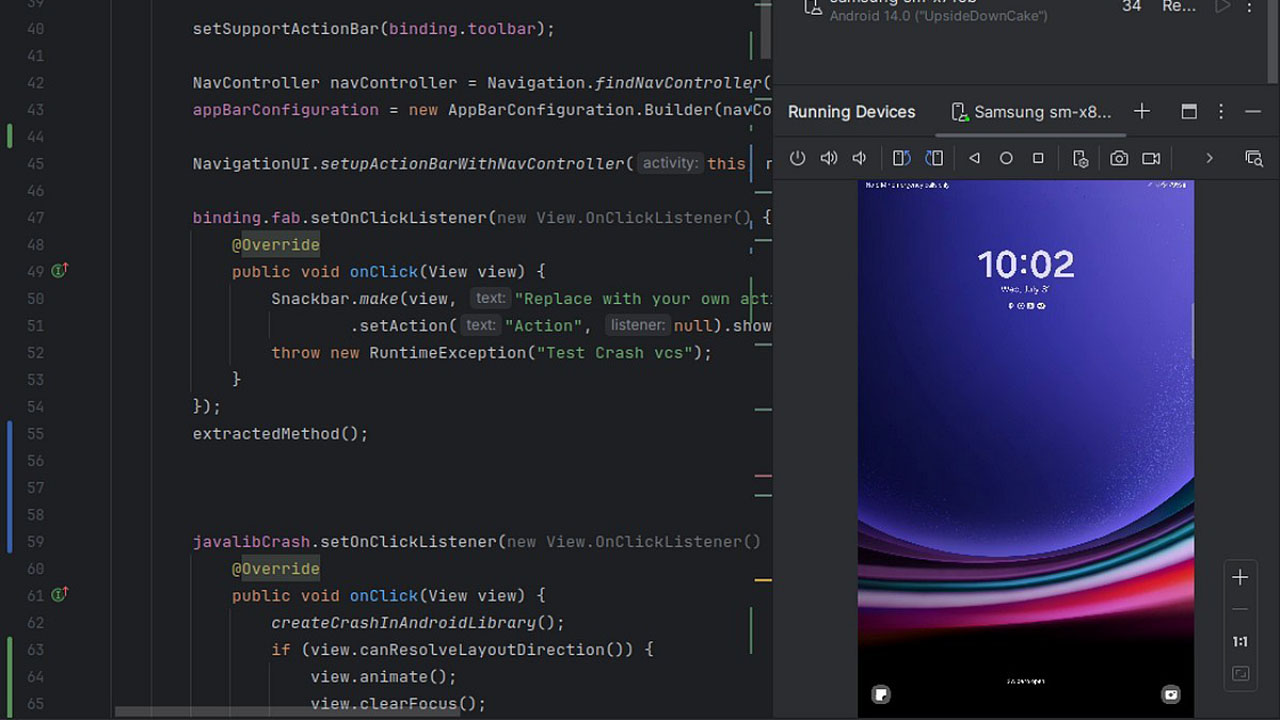Viewport: 1280px width, 720px height.
Task: Take a device screenshot with camera icon
Action: point(1119,158)
